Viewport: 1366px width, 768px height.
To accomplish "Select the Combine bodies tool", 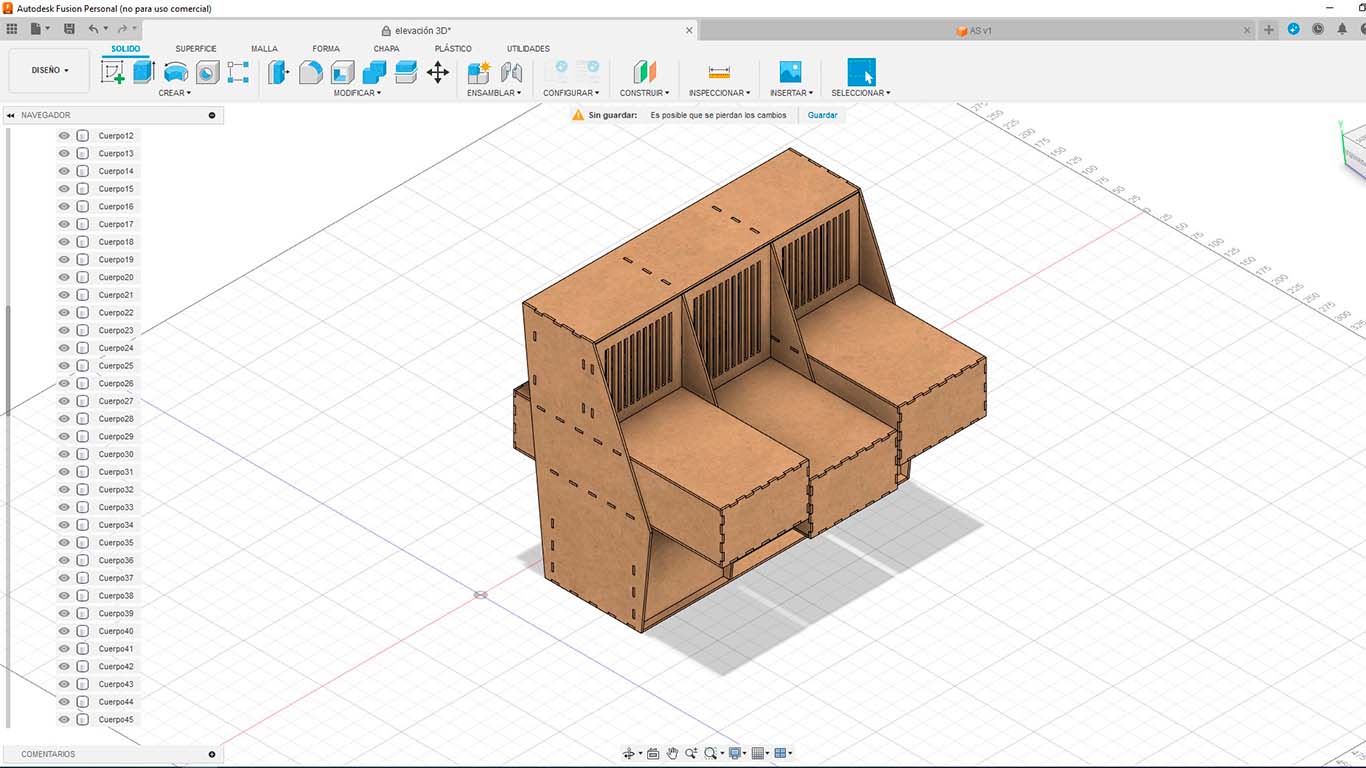I will tap(374, 72).
